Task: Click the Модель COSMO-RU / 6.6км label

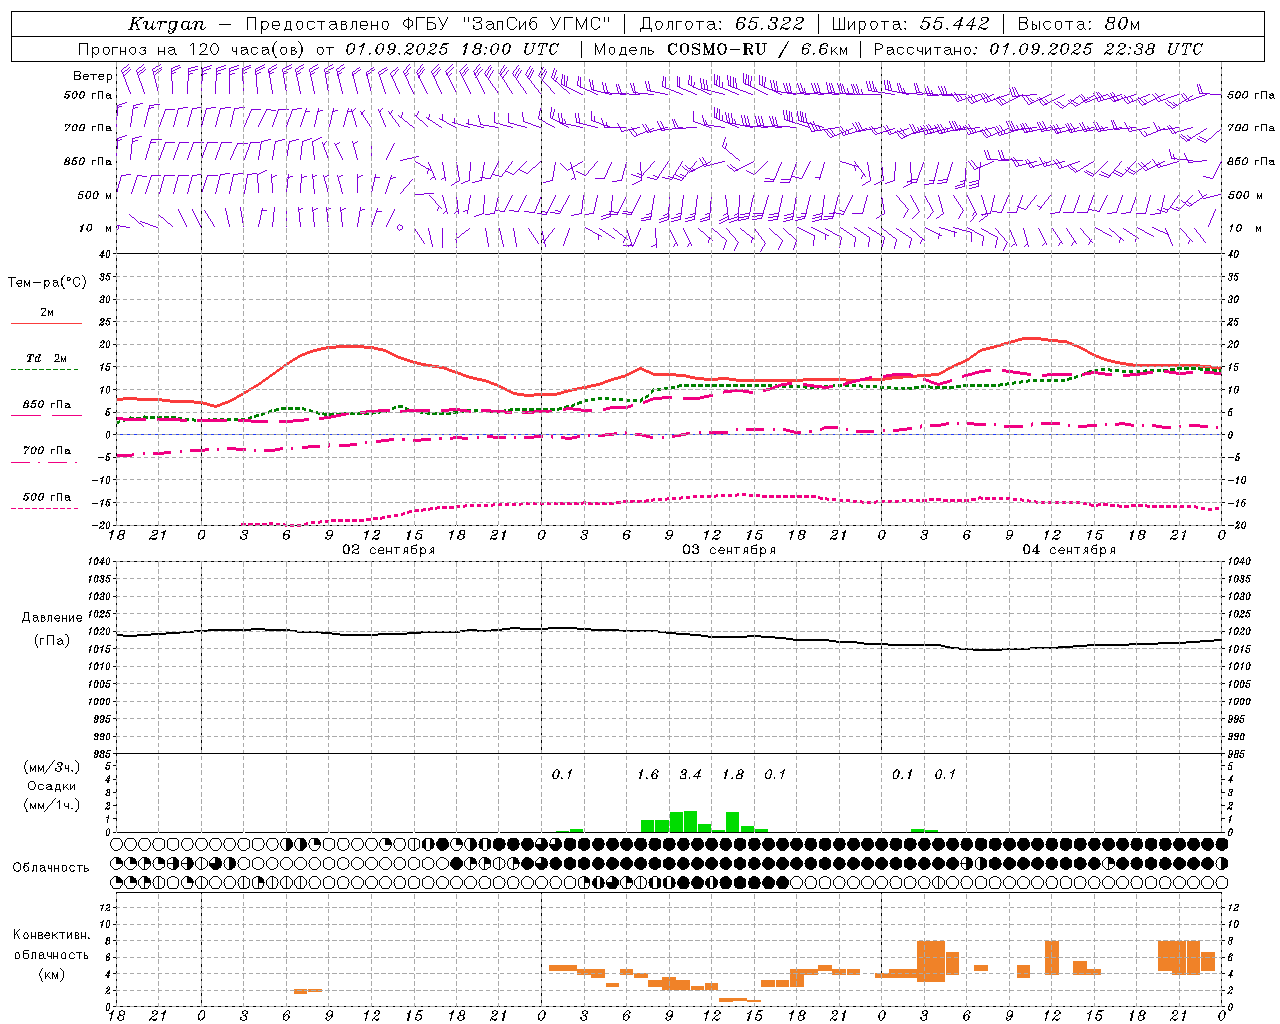Action: (x=721, y=49)
